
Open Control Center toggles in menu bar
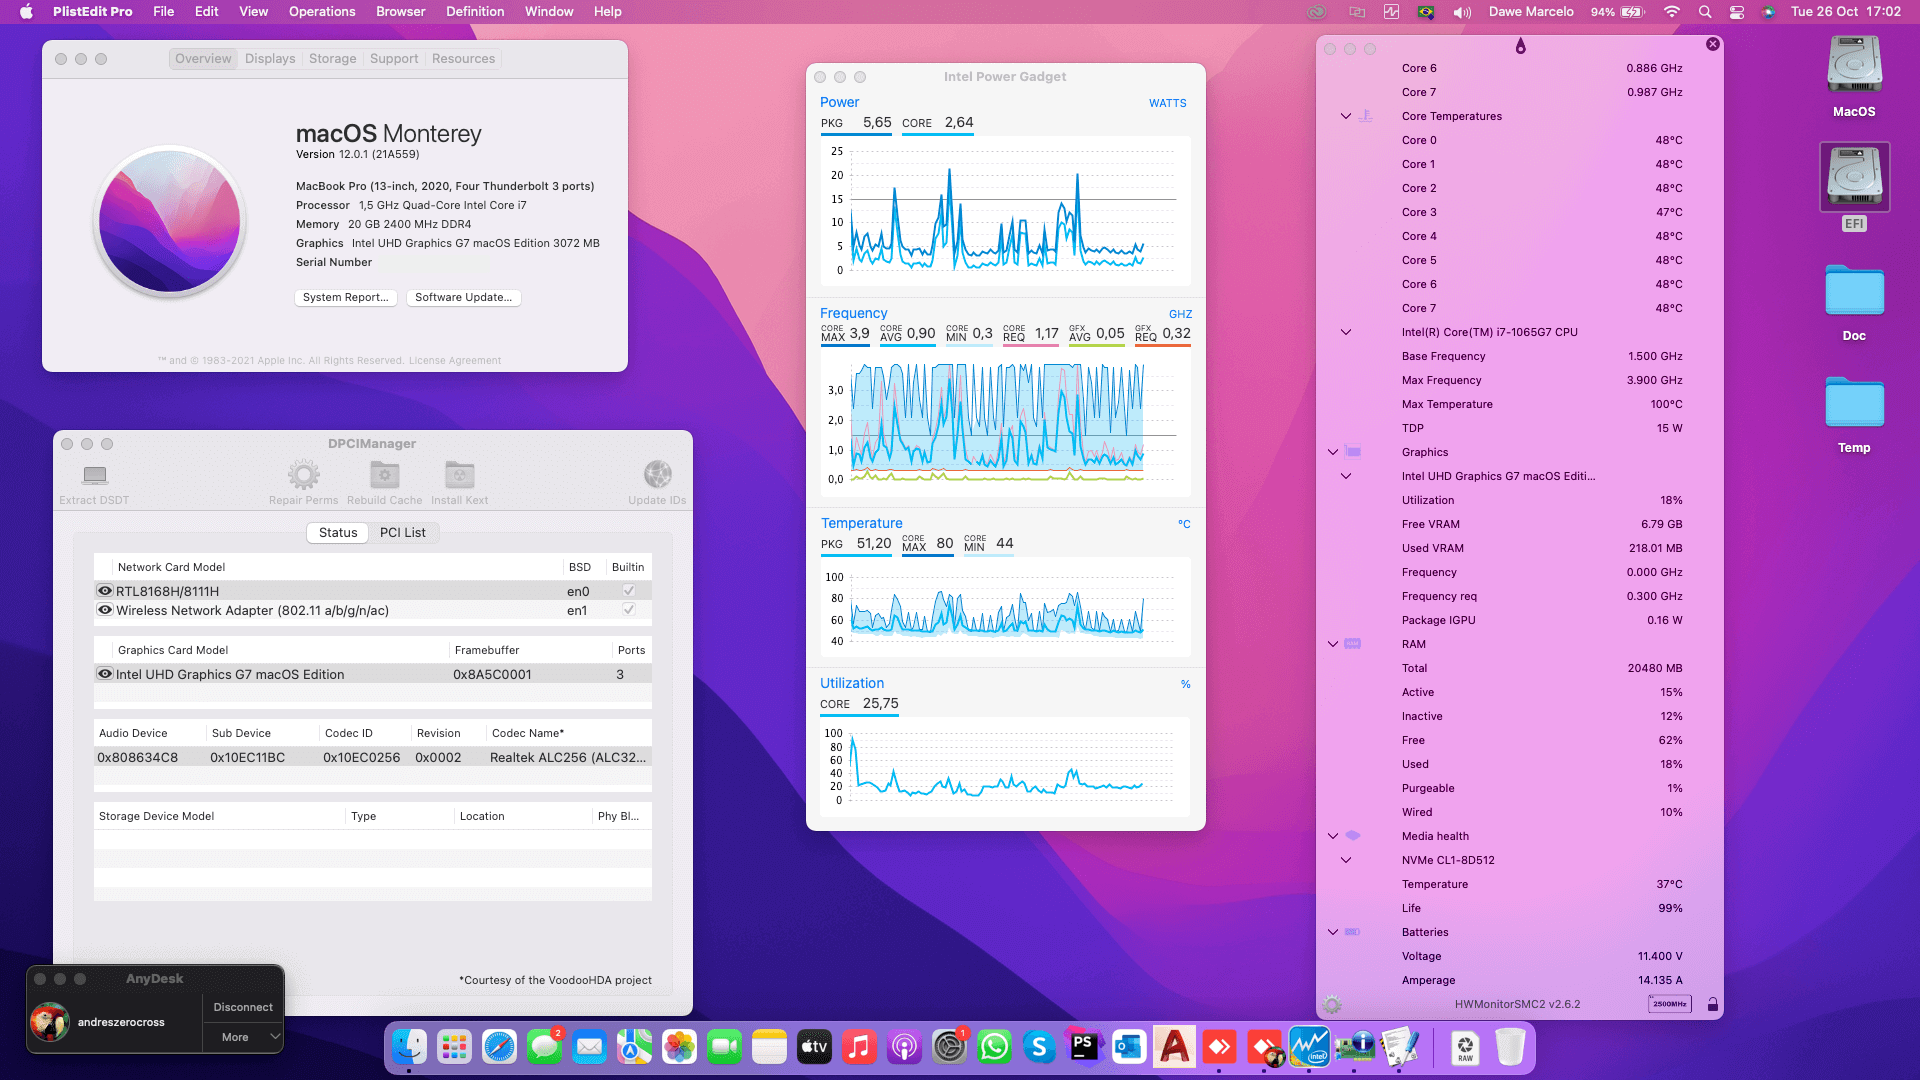click(x=1737, y=12)
